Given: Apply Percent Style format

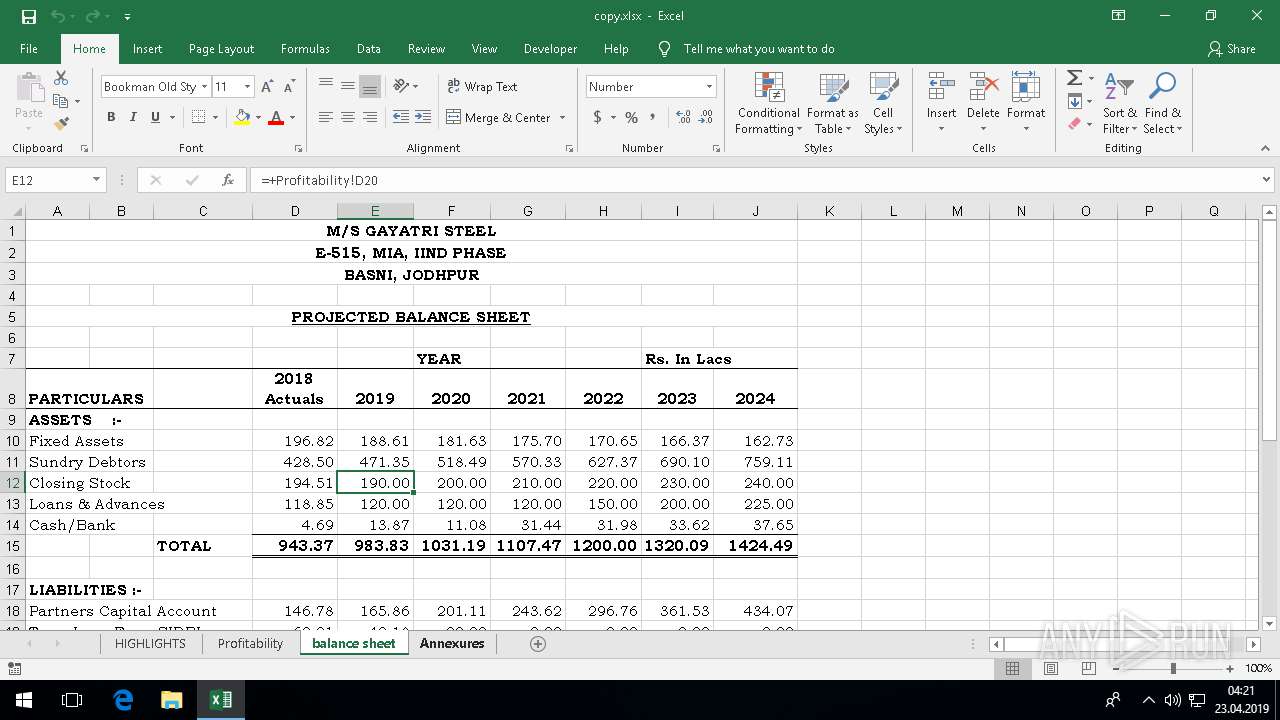Looking at the screenshot, I should 631,117.
